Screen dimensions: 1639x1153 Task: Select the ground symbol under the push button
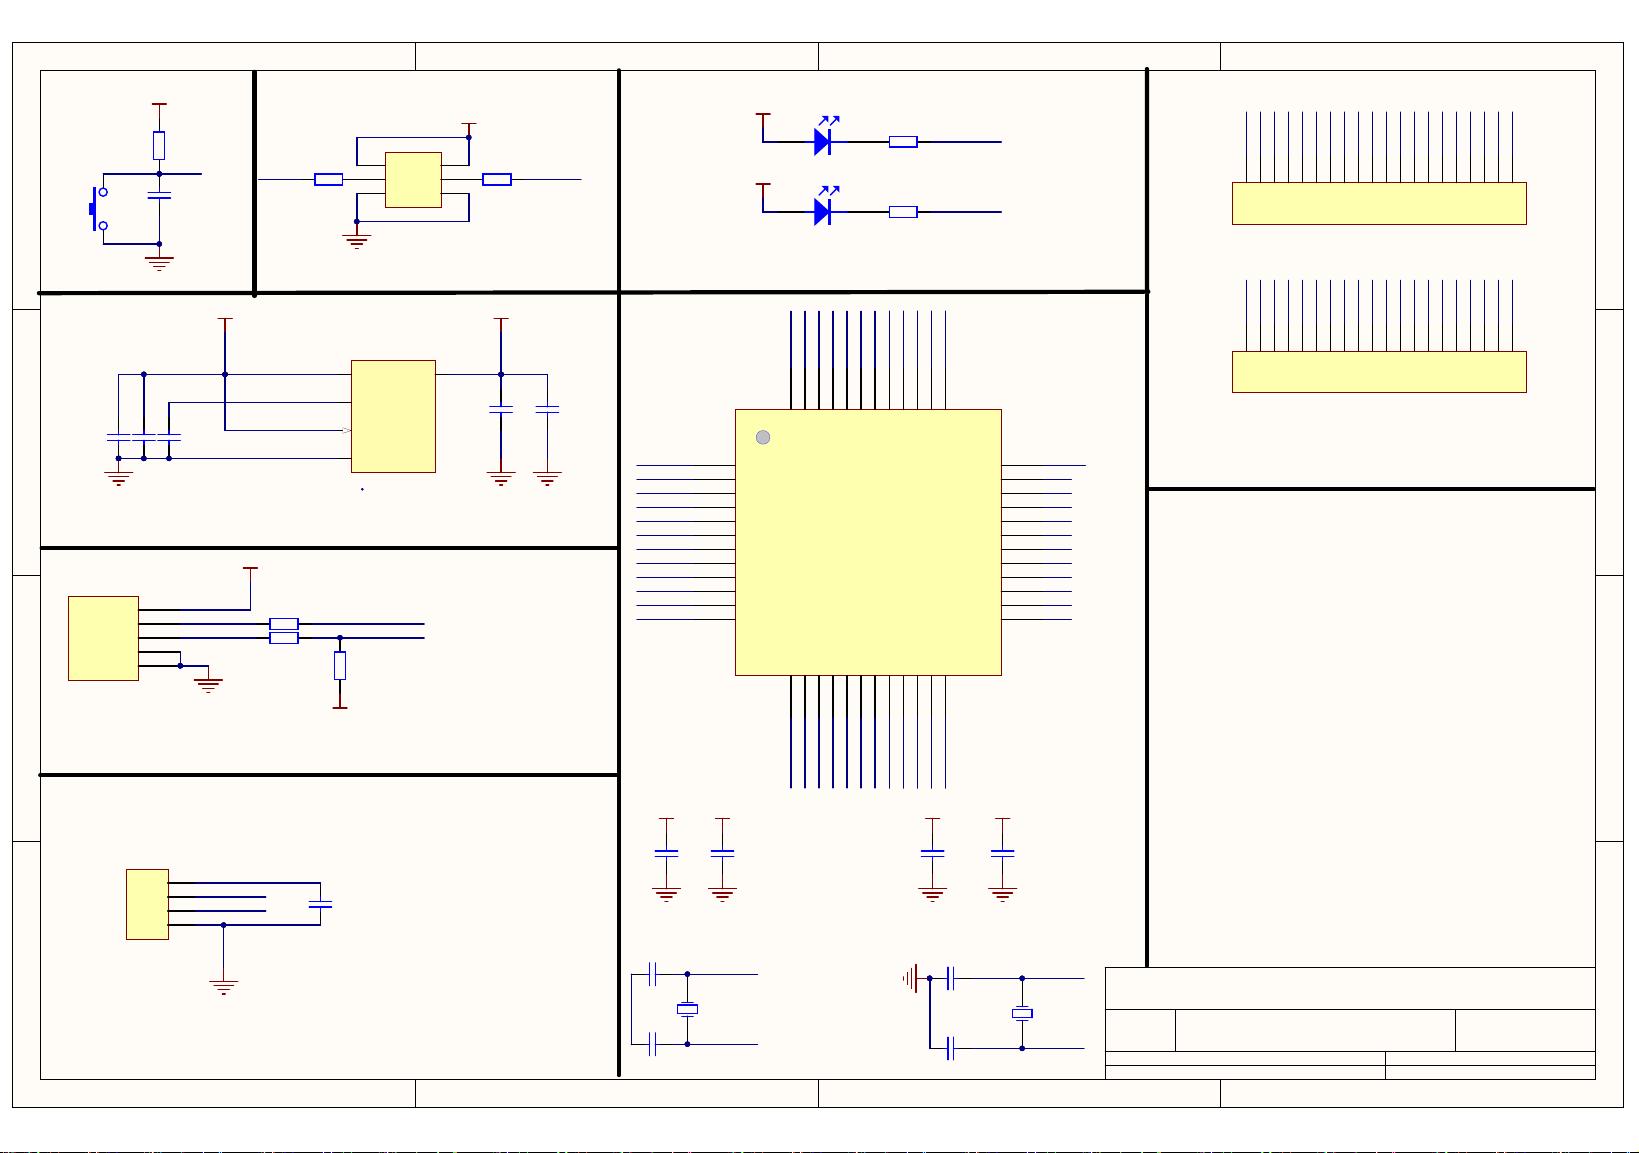159,264
